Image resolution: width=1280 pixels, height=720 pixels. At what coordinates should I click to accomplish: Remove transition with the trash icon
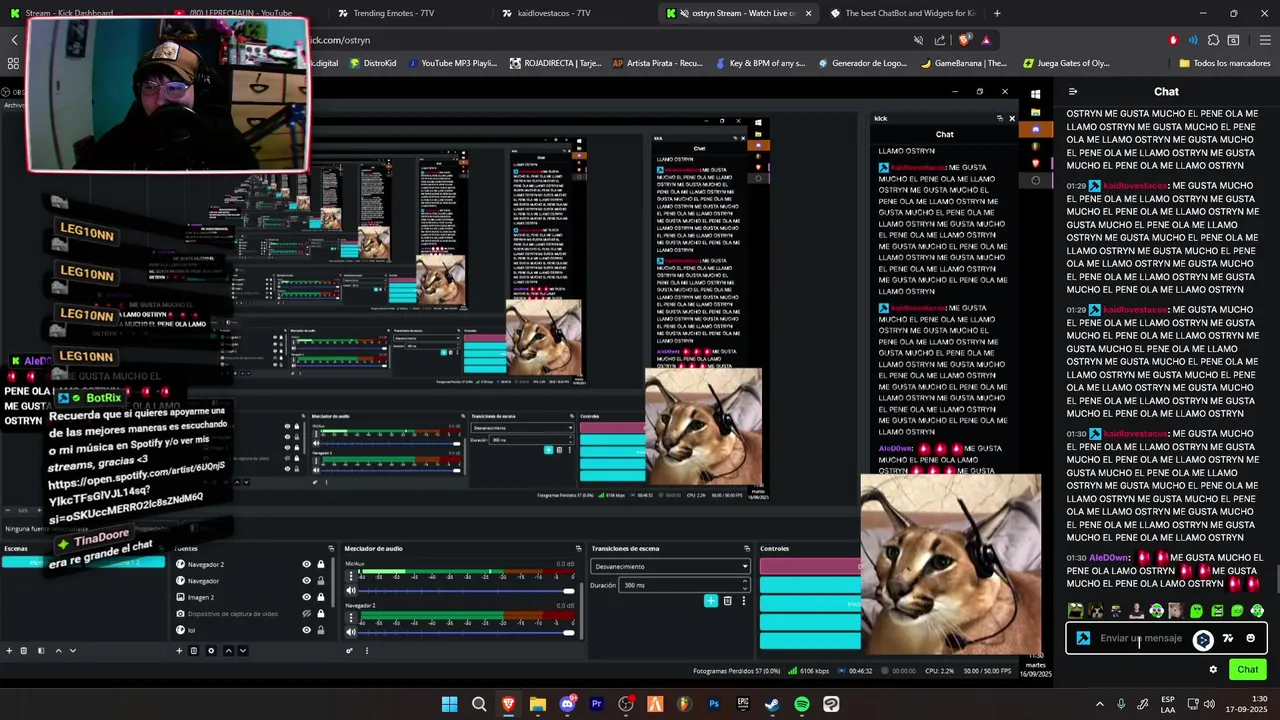727,600
